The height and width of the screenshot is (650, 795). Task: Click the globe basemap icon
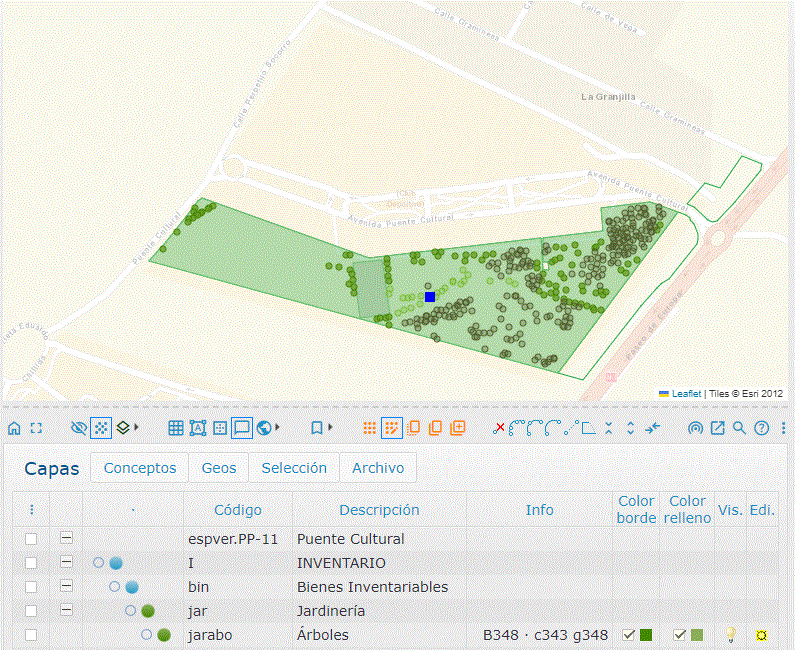coord(264,428)
